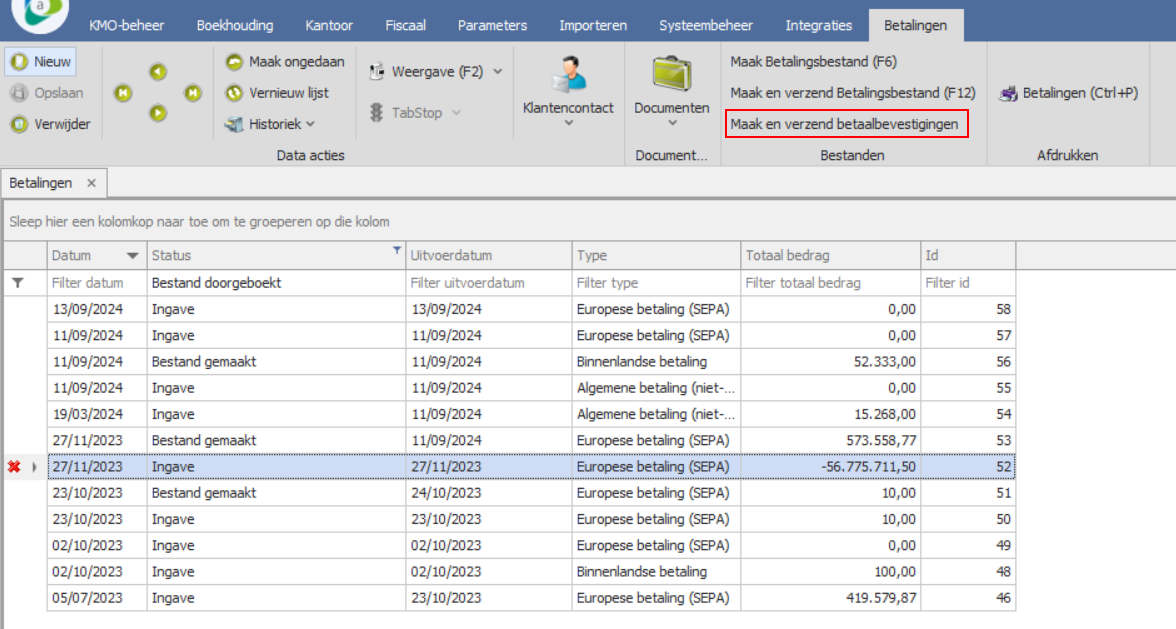This screenshot has width=1176, height=629.
Task: Click the Status column filter icon
Action: click(397, 250)
